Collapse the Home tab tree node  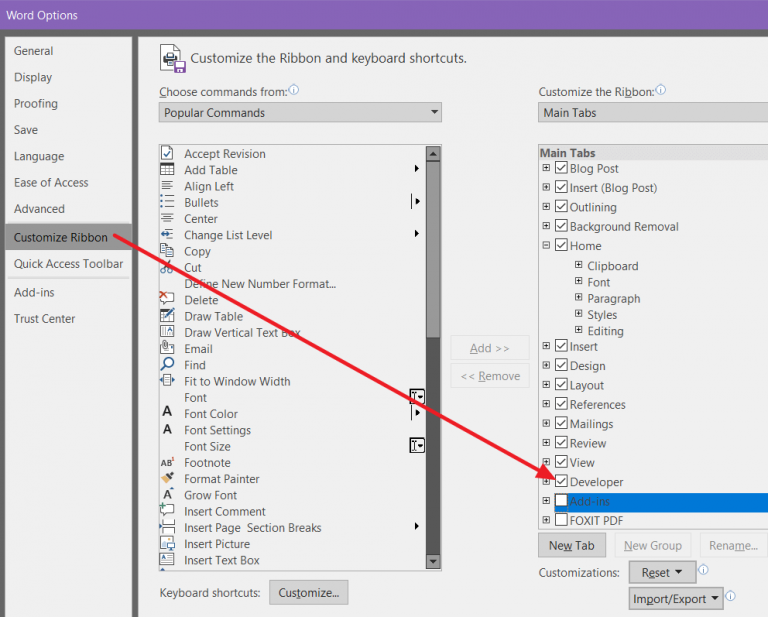(546, 245)
